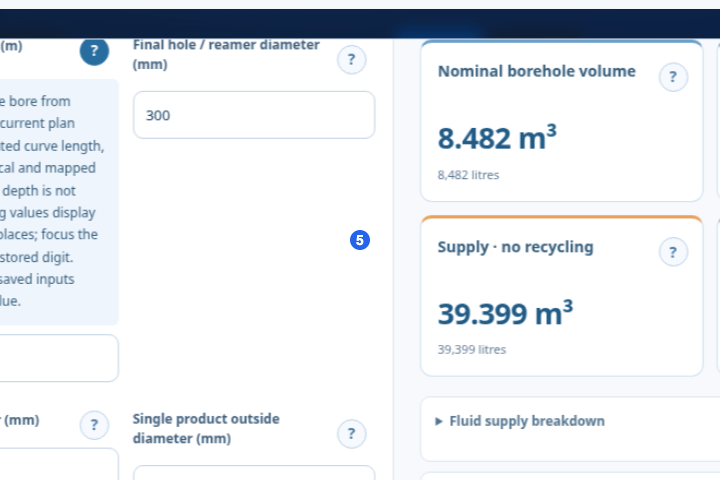
Task: Click the 39,399 litres text
Action: coord(472,350)
